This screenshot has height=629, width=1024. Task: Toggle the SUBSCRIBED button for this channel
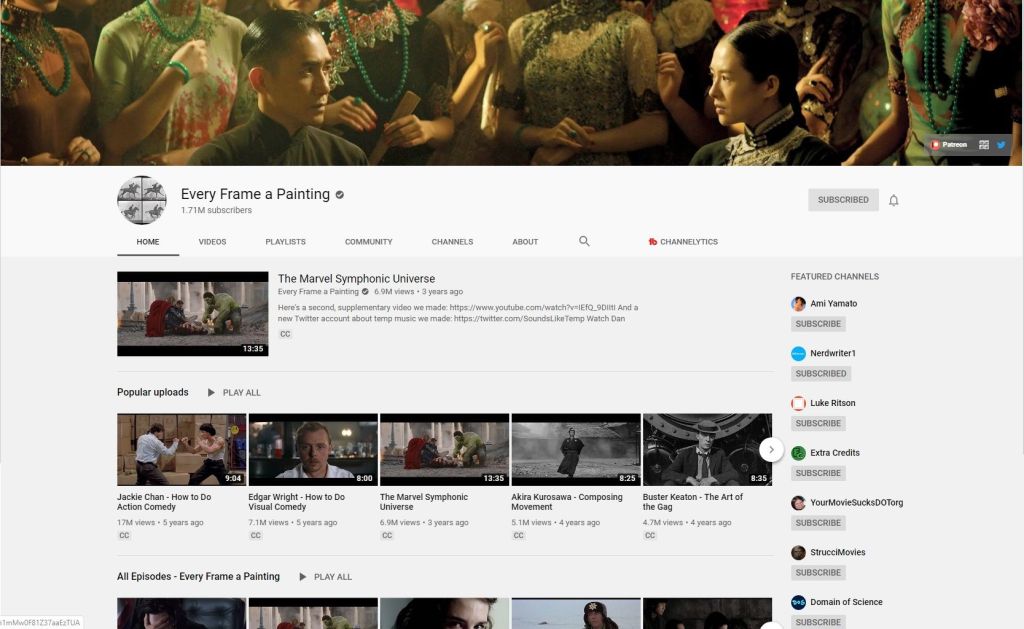(x=843, y=200)
